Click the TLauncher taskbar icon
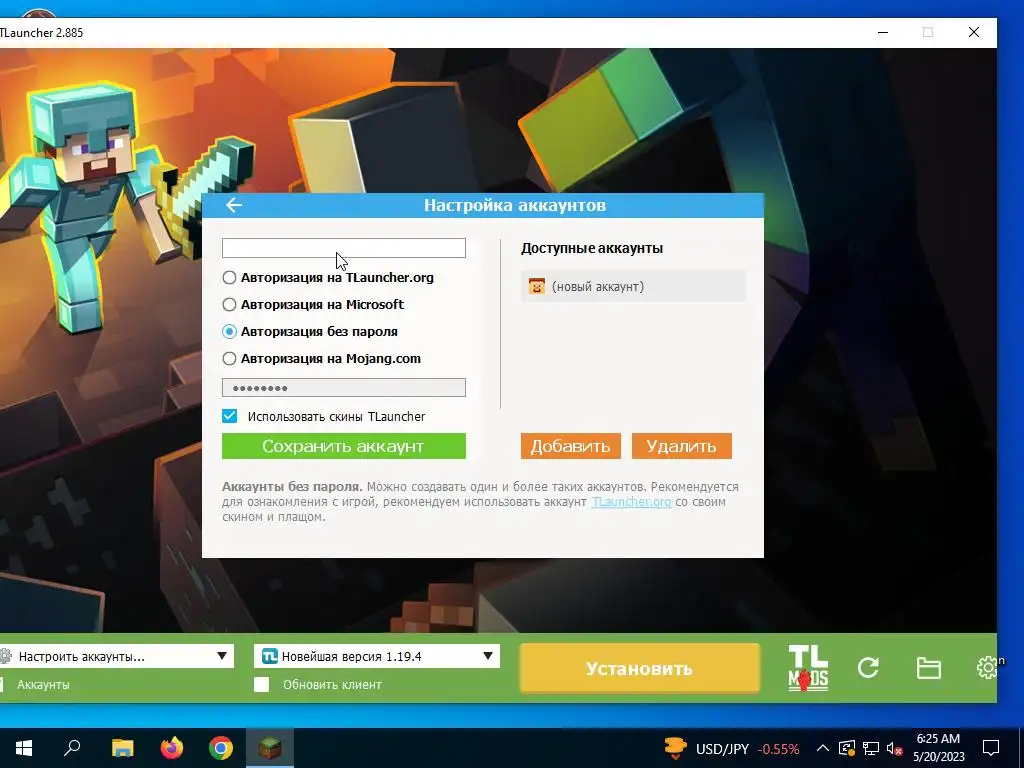Screen dimensions: 1024x768 click(x=270, y=748)
